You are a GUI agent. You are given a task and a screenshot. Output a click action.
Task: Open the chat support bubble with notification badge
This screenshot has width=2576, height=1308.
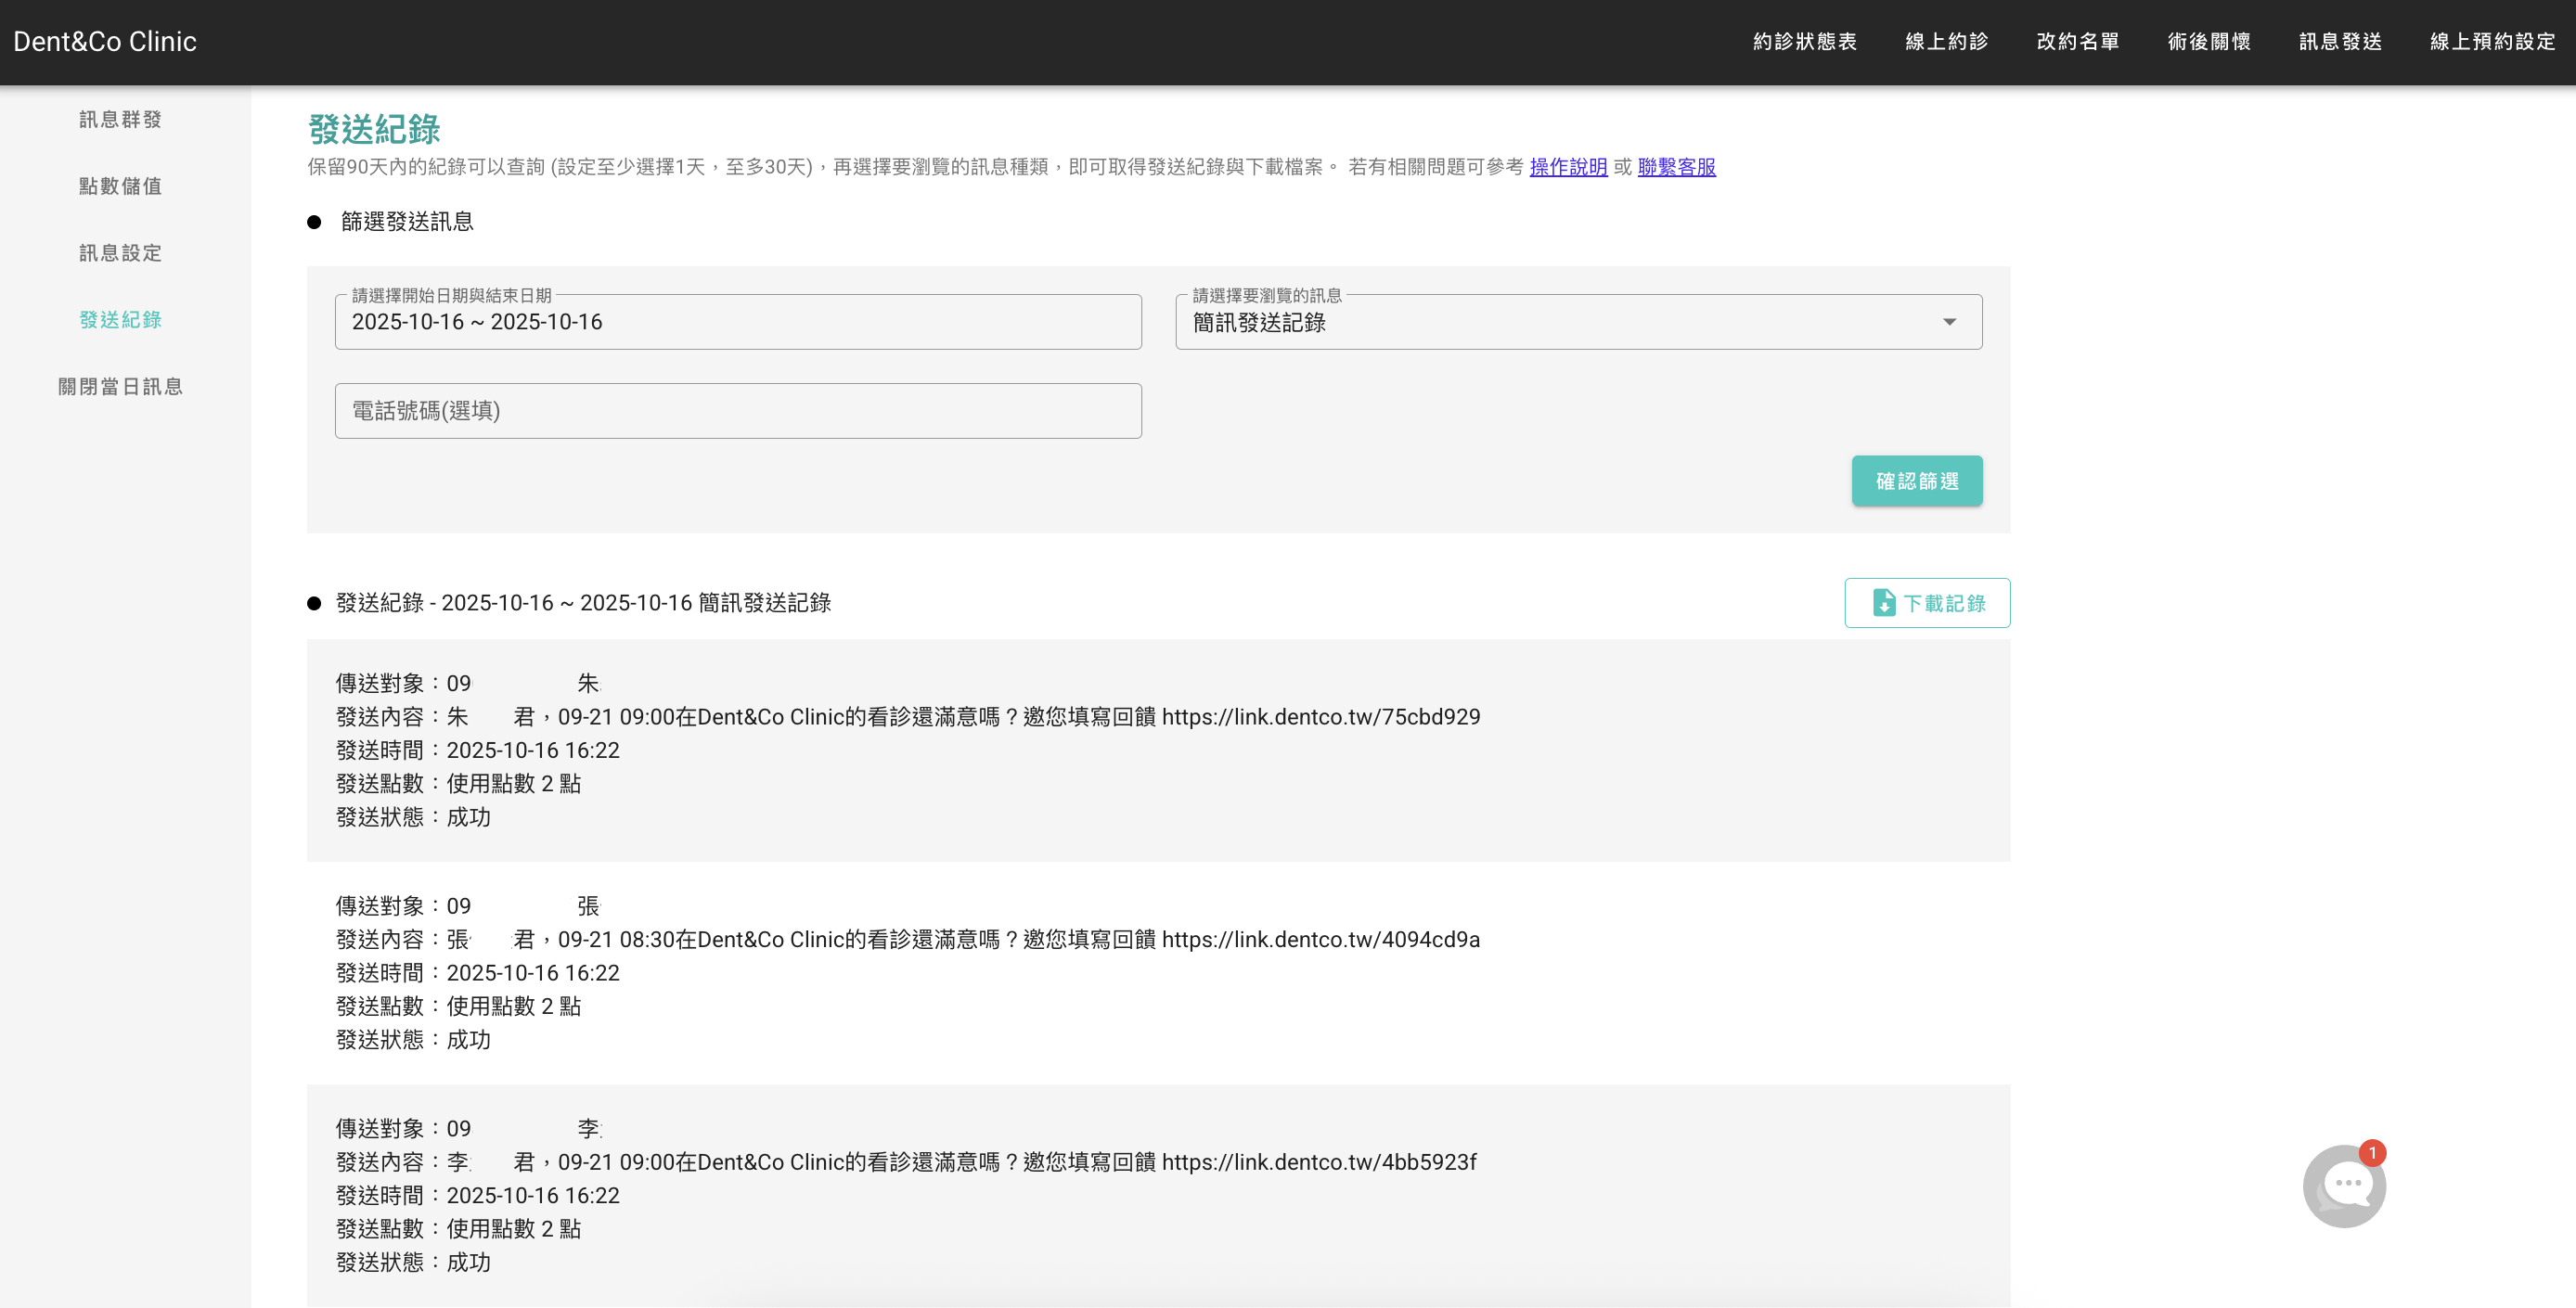click(2345, 1186)
